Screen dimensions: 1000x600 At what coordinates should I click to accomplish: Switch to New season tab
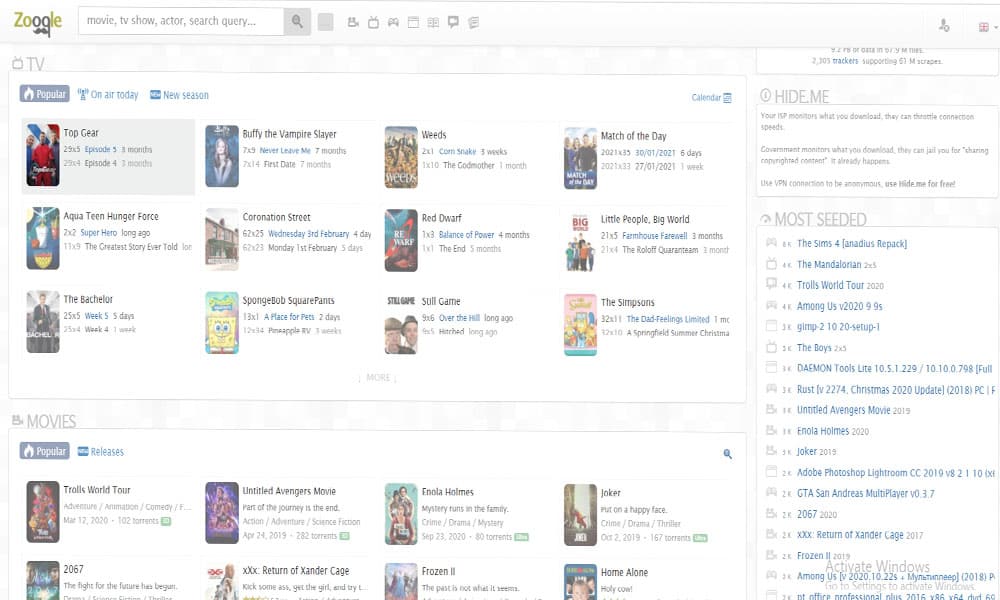[x=179, y=95]
